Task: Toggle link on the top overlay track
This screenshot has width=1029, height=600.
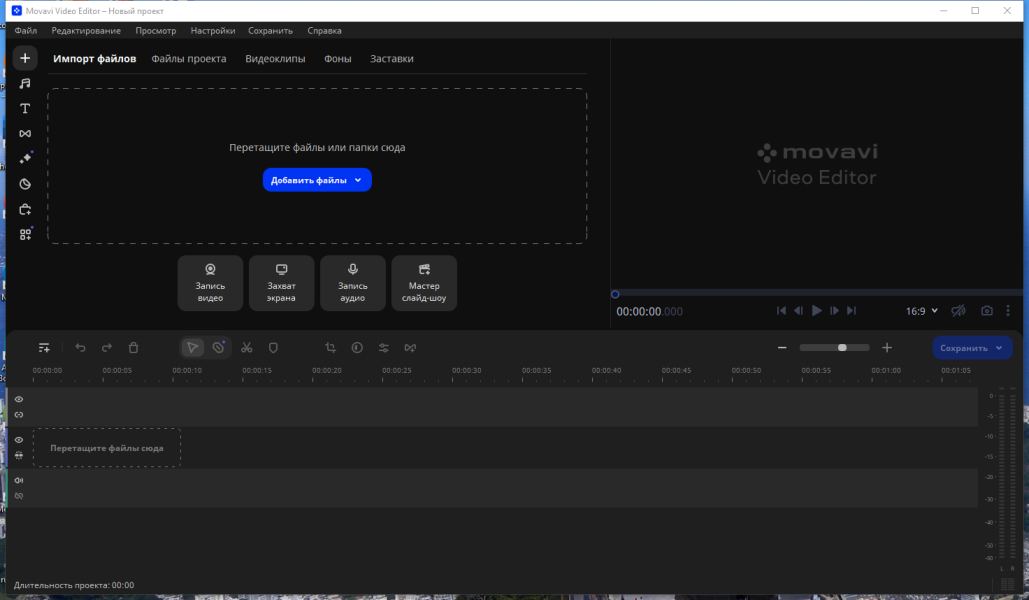Action: coord(19,415)
